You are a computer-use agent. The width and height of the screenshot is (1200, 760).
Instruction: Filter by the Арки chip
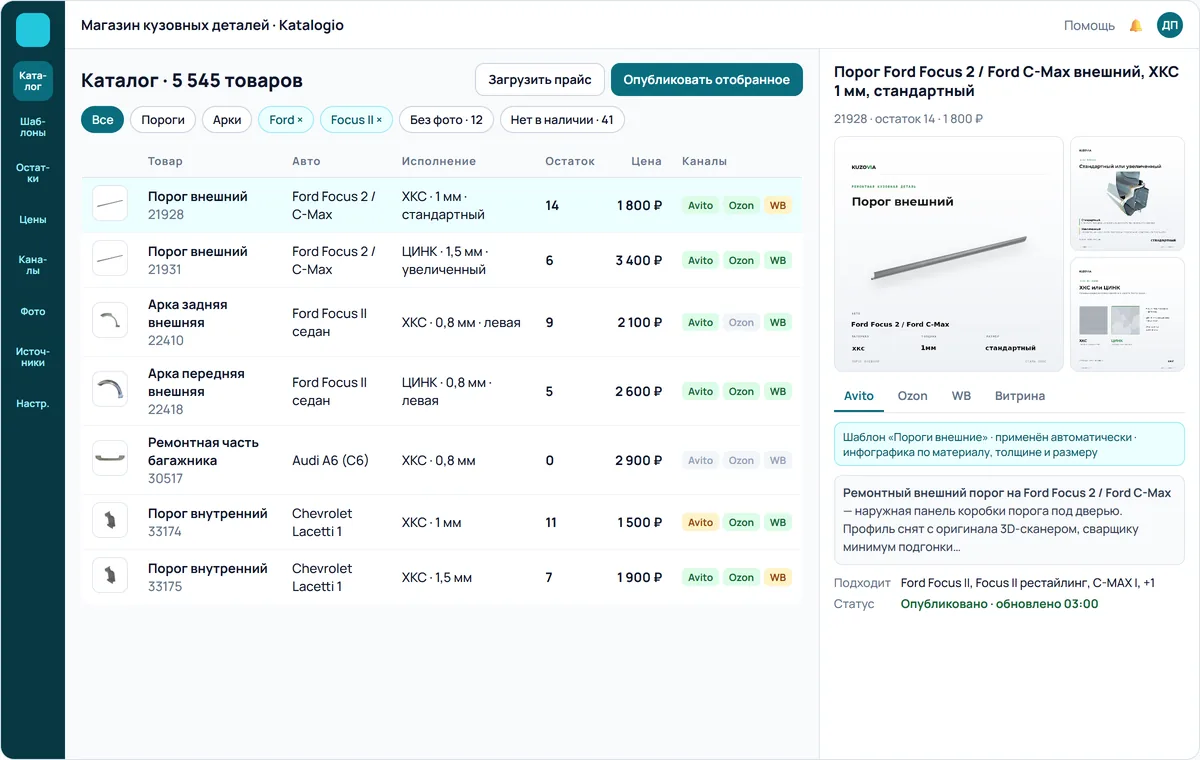coord(227,120)
